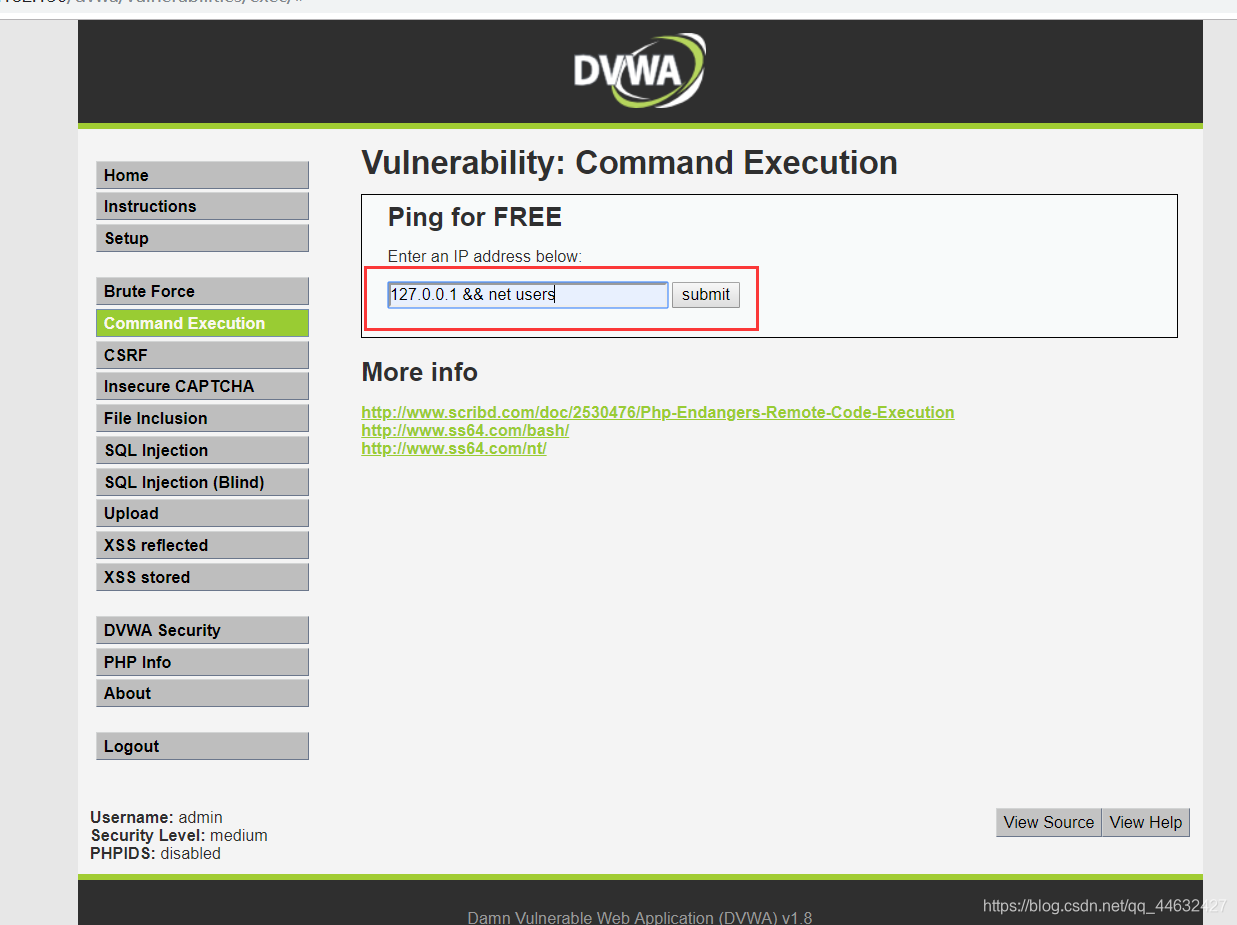Click the 'More info' heading

(x=420, y=372)
